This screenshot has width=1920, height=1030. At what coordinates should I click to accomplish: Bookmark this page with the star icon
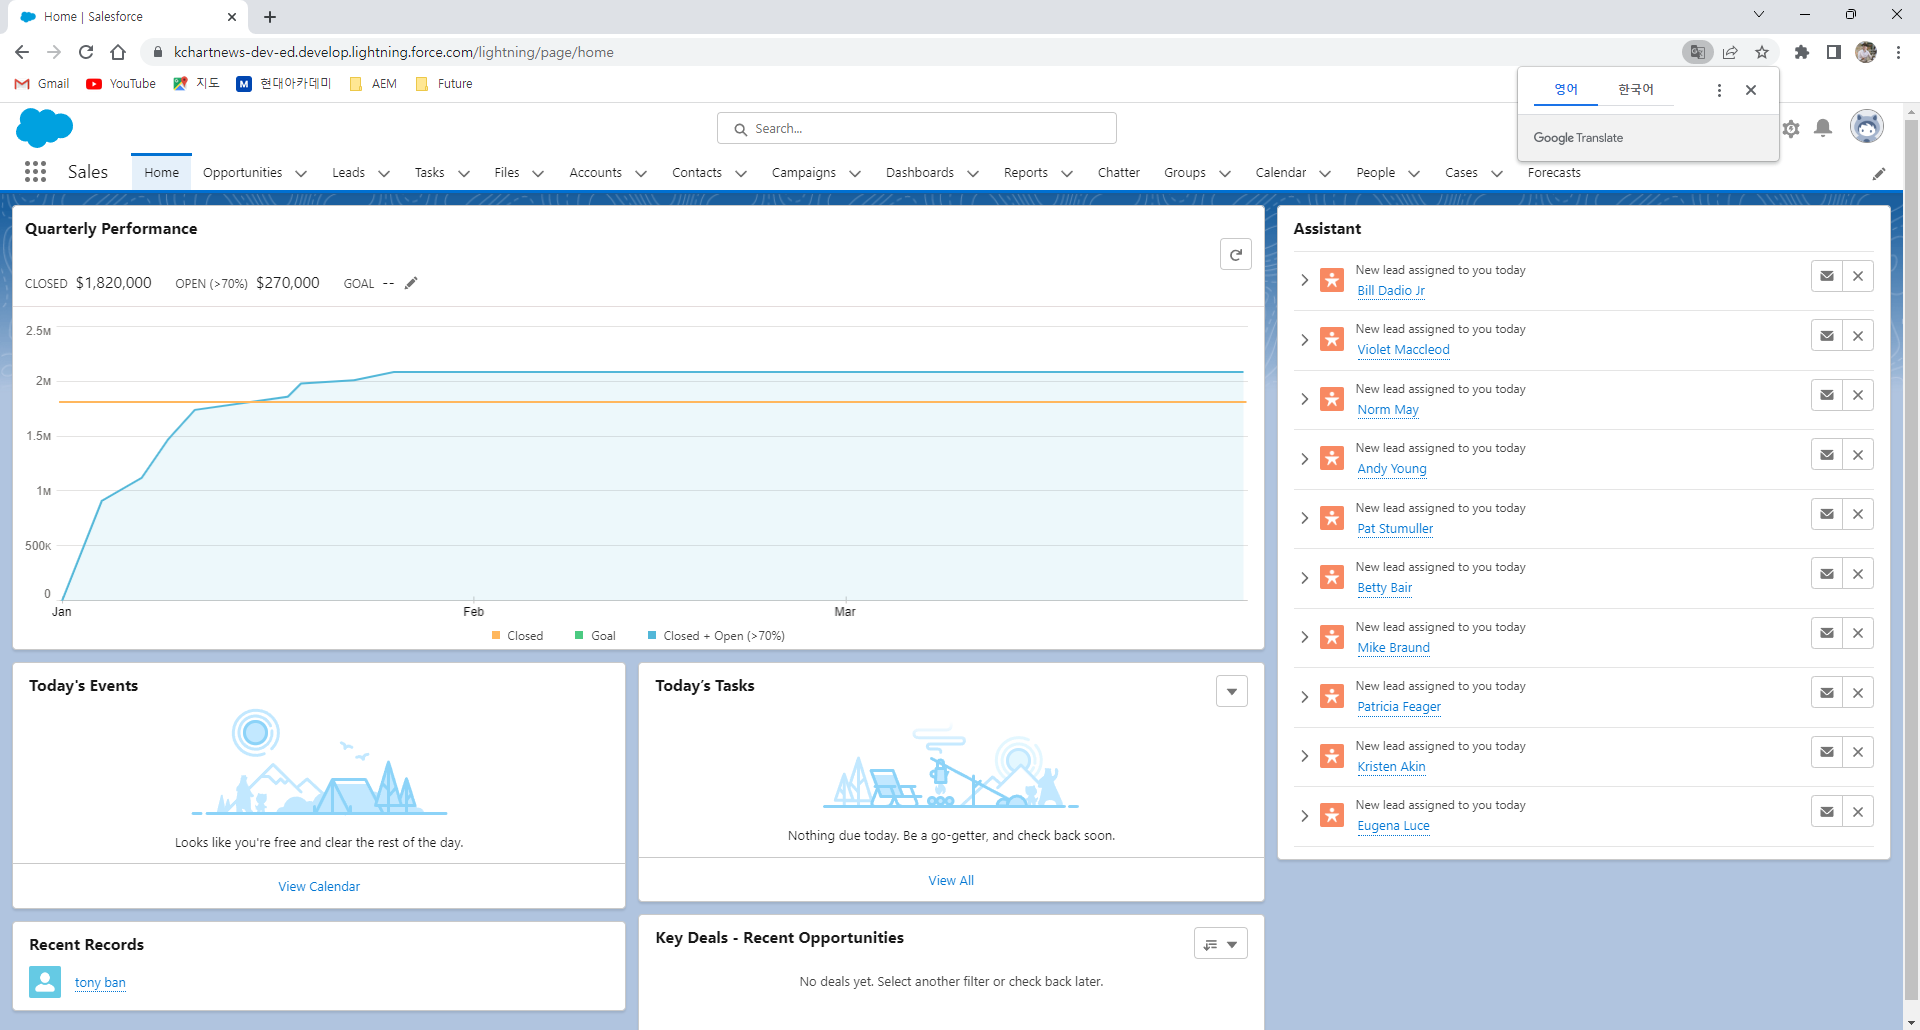1762,52
